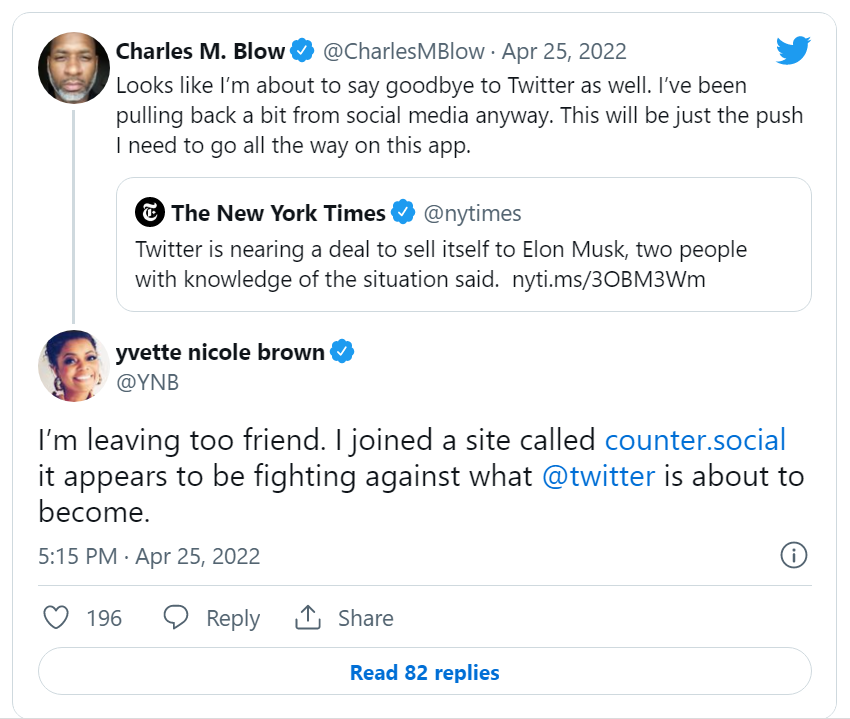Viewport: 850px width, 719px height.
Task: Click the @YNB username handle
Action: [x=147, y=381]
